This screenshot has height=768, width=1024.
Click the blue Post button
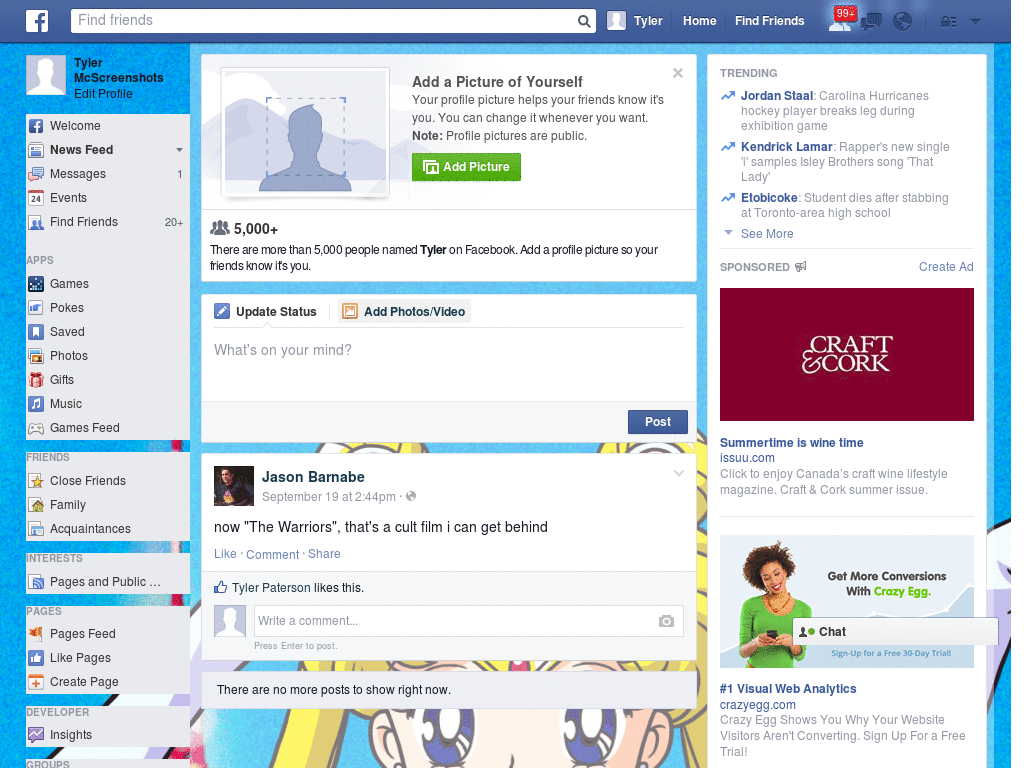pyautogui.click(x=658, y=422)
